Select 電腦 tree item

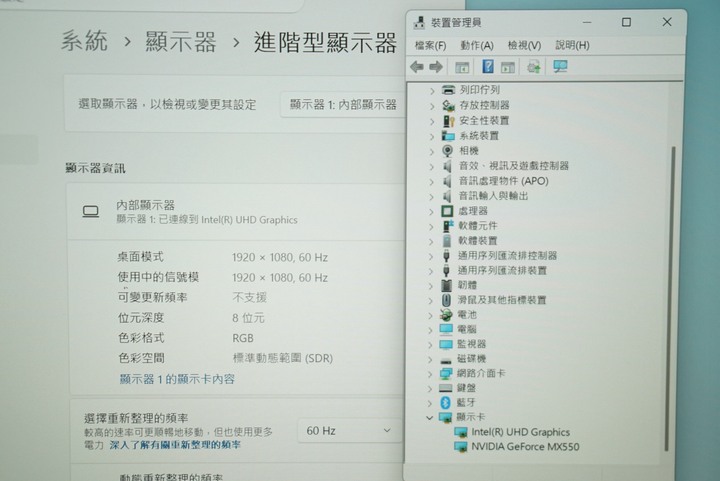coord(467,329)
